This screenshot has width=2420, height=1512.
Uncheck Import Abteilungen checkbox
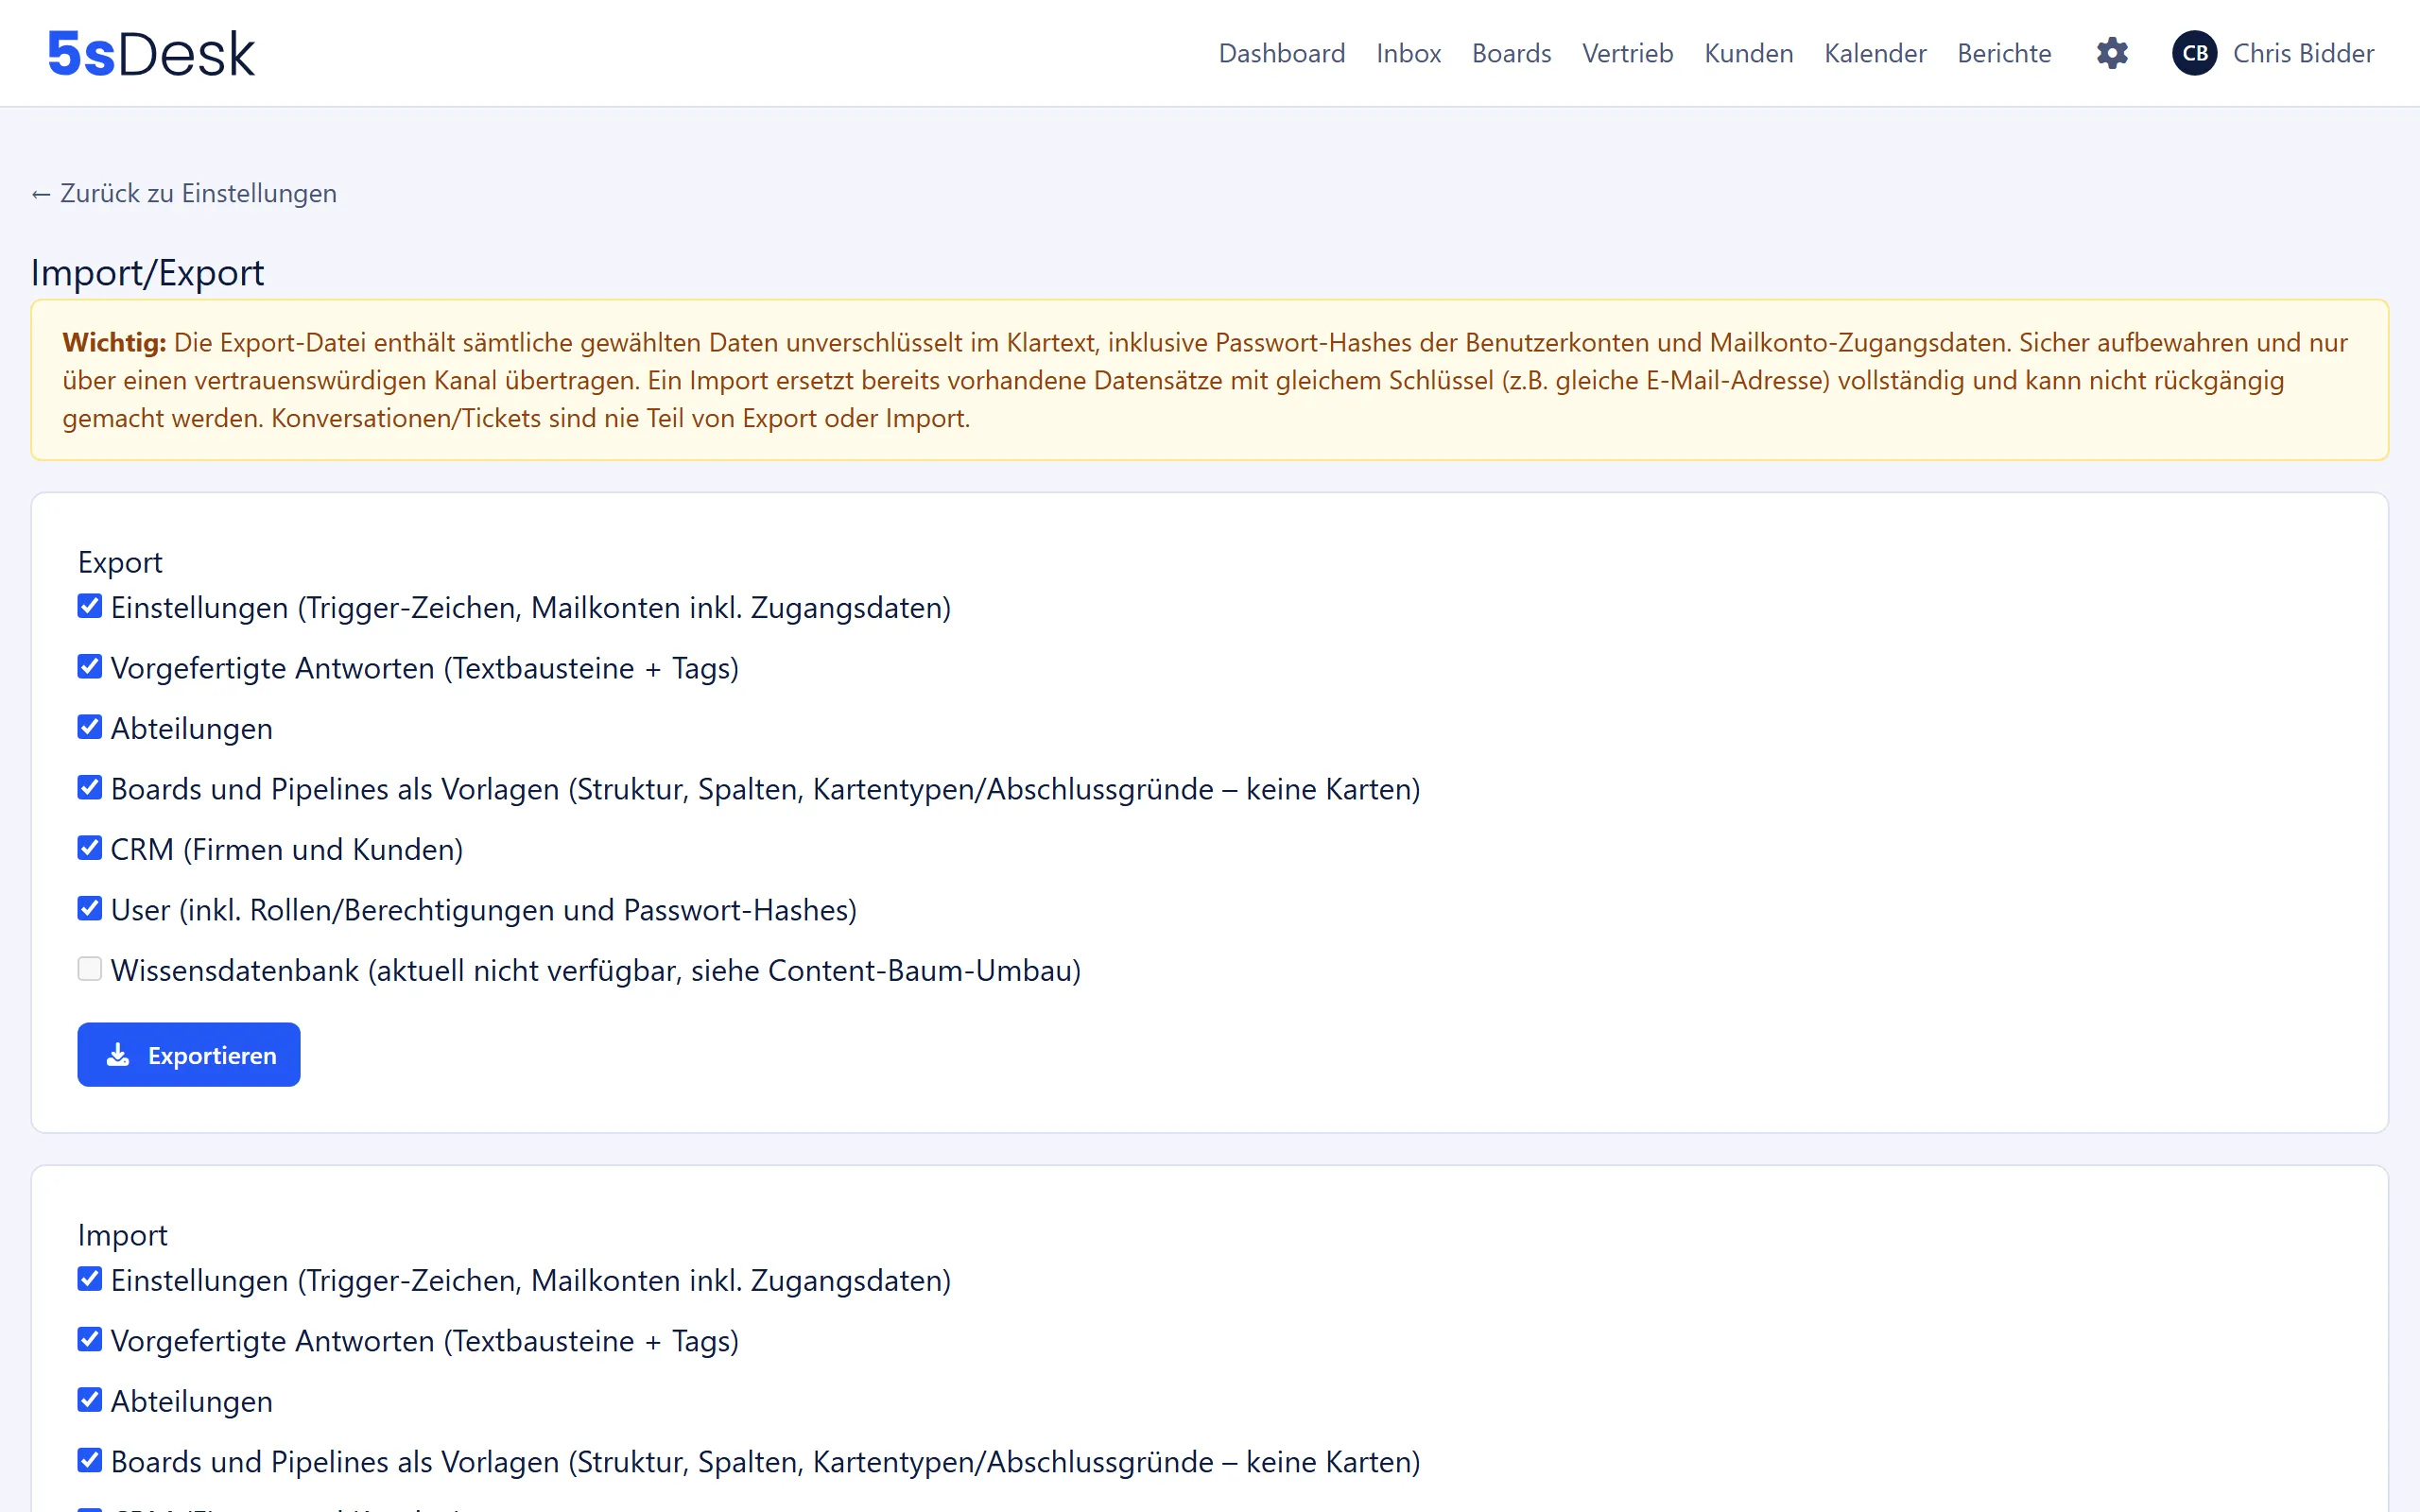click(x=90, y=1400)
